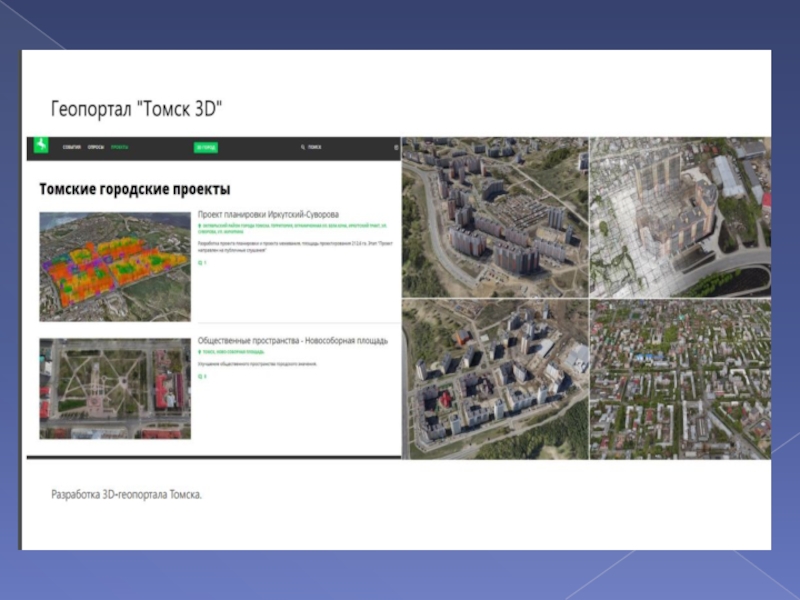The image size is (800, 600).
Task: Select top-right 3D tower mesh image
Action: click(680, 216)
